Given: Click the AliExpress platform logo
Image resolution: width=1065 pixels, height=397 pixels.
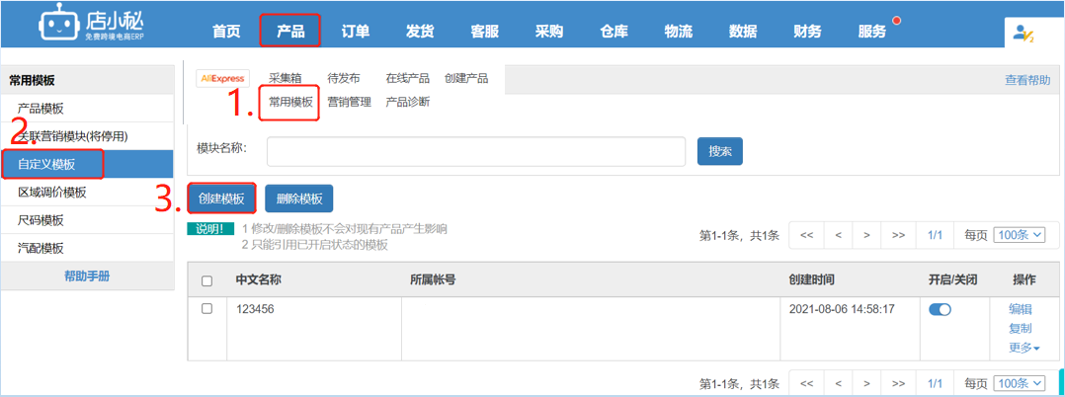Looking at the screenshot, I should click(x=223, y=78).
